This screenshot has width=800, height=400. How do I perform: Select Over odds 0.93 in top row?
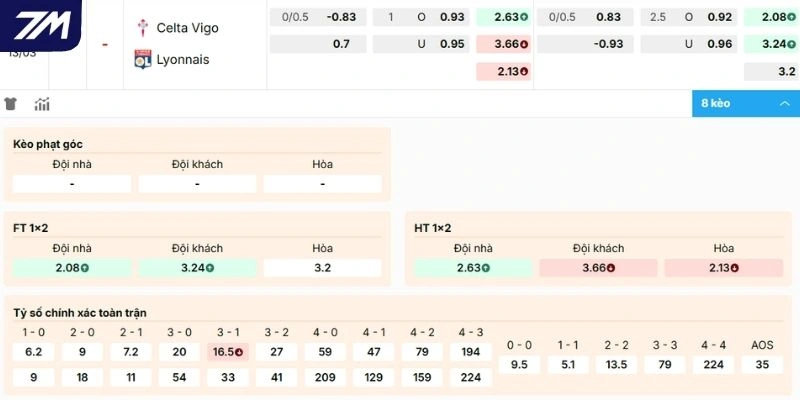pos(452,17)
